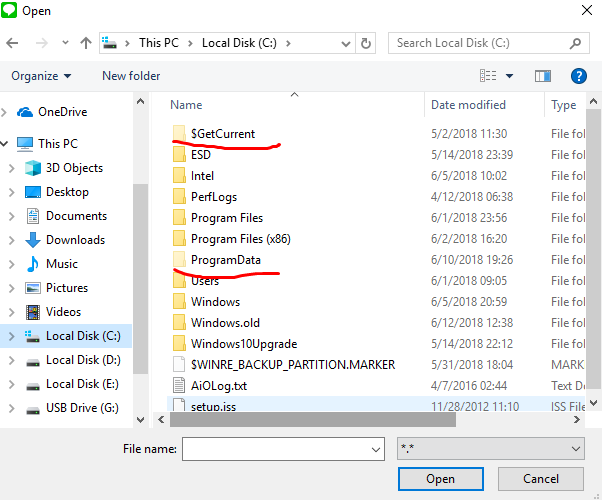Click Local Disk (C:) in address path

pos(239,43)
